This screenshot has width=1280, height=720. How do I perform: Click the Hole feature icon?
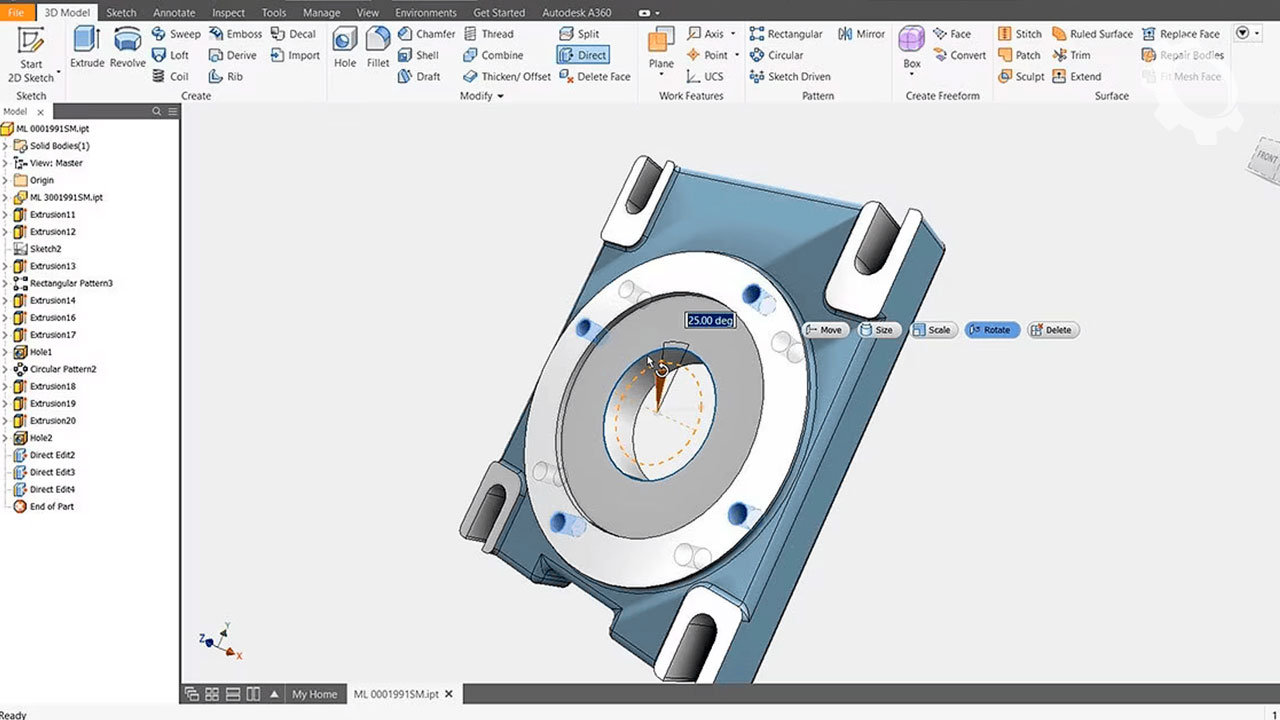click(x=345, y=48)
